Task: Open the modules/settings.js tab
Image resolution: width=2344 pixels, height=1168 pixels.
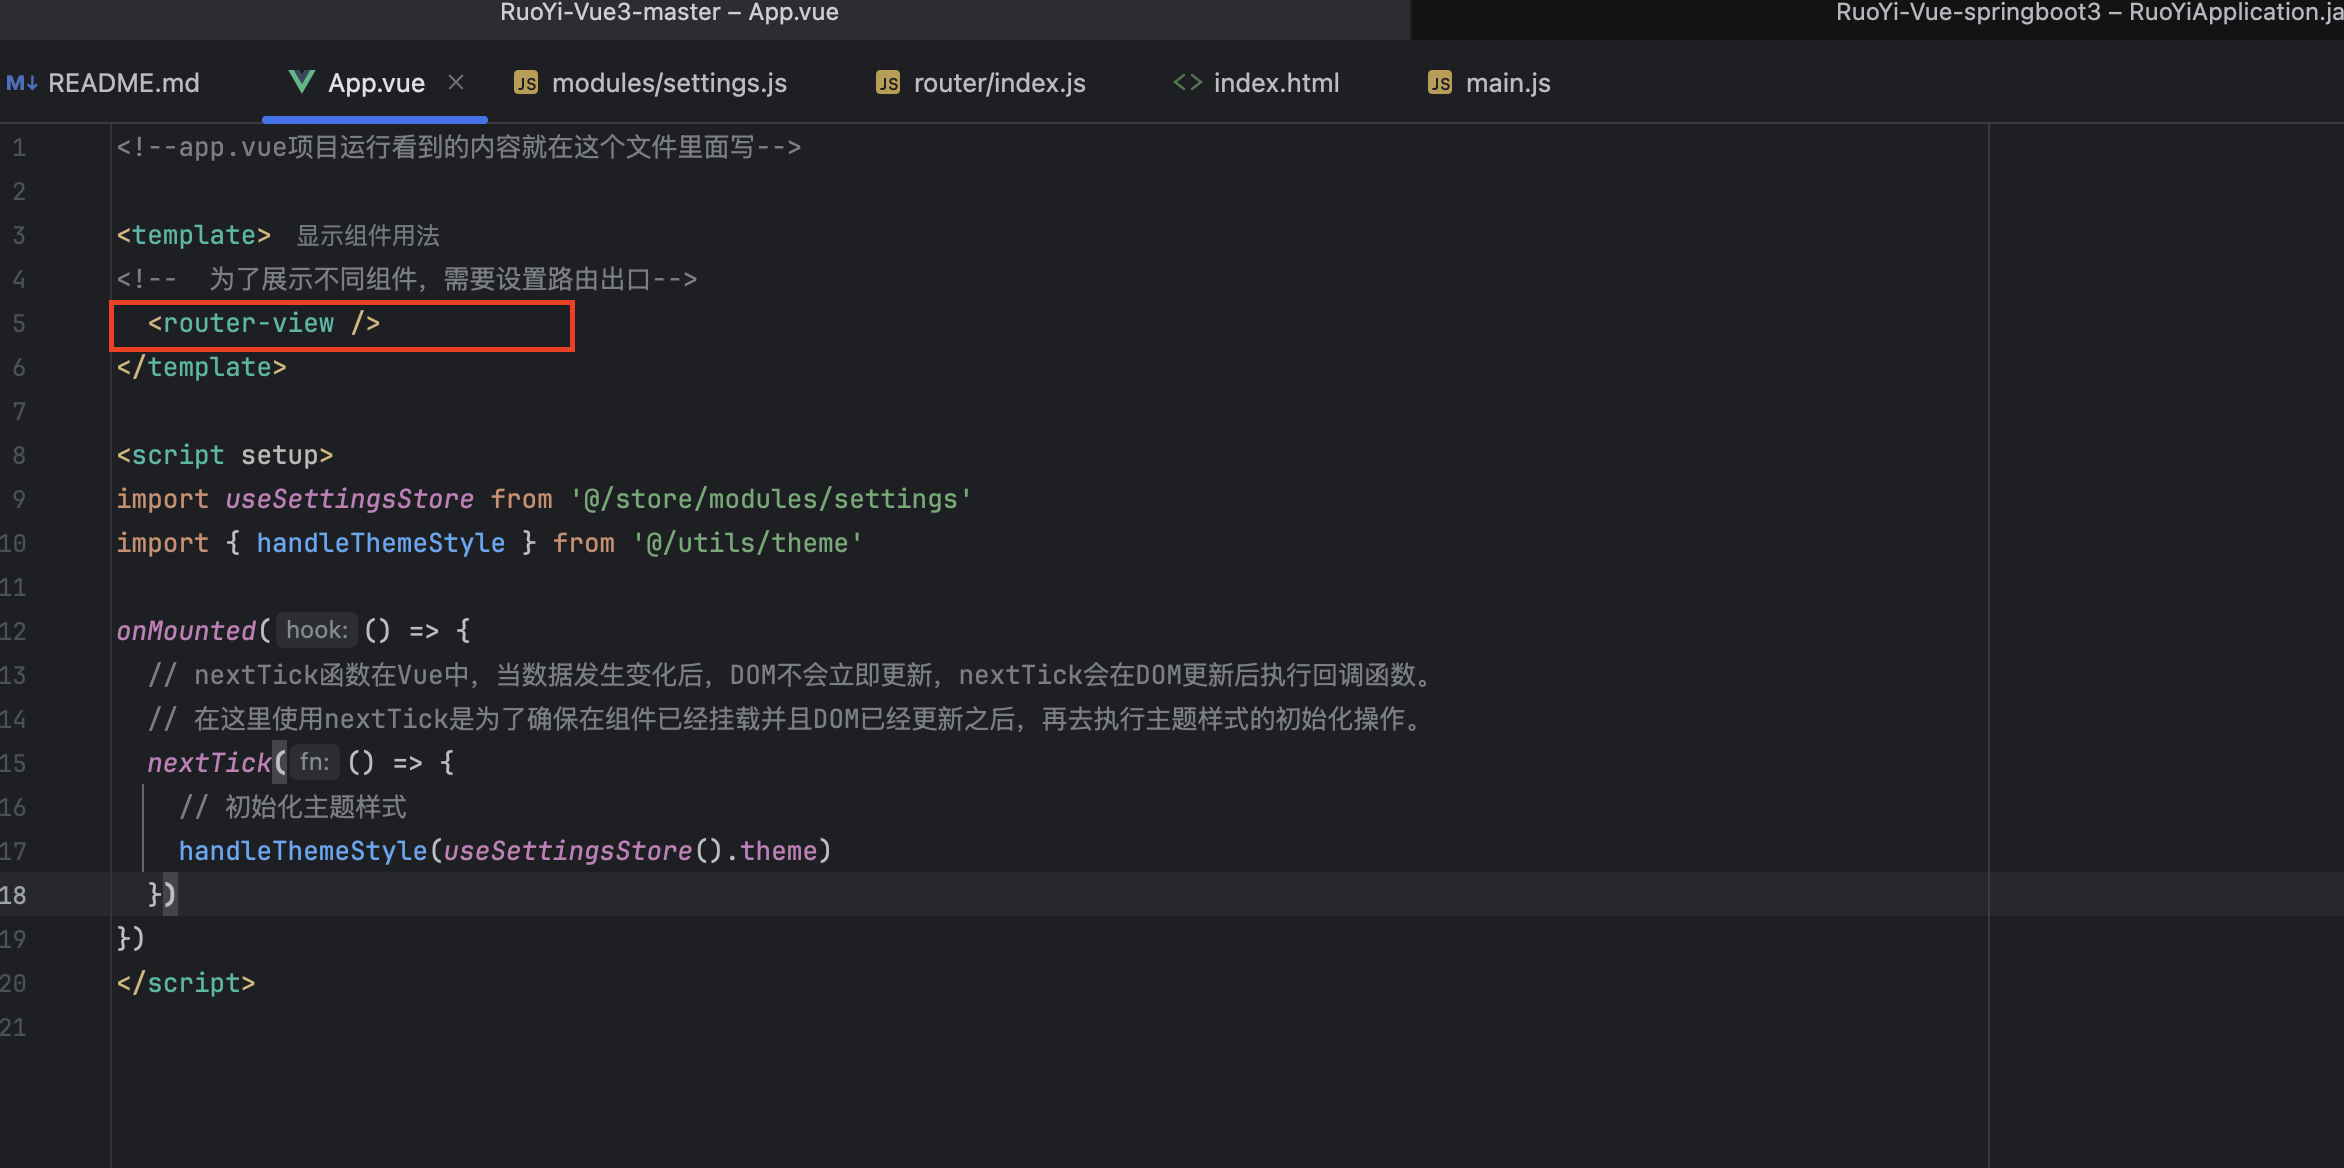Action: pyautogui.click(x=668, y=83)
